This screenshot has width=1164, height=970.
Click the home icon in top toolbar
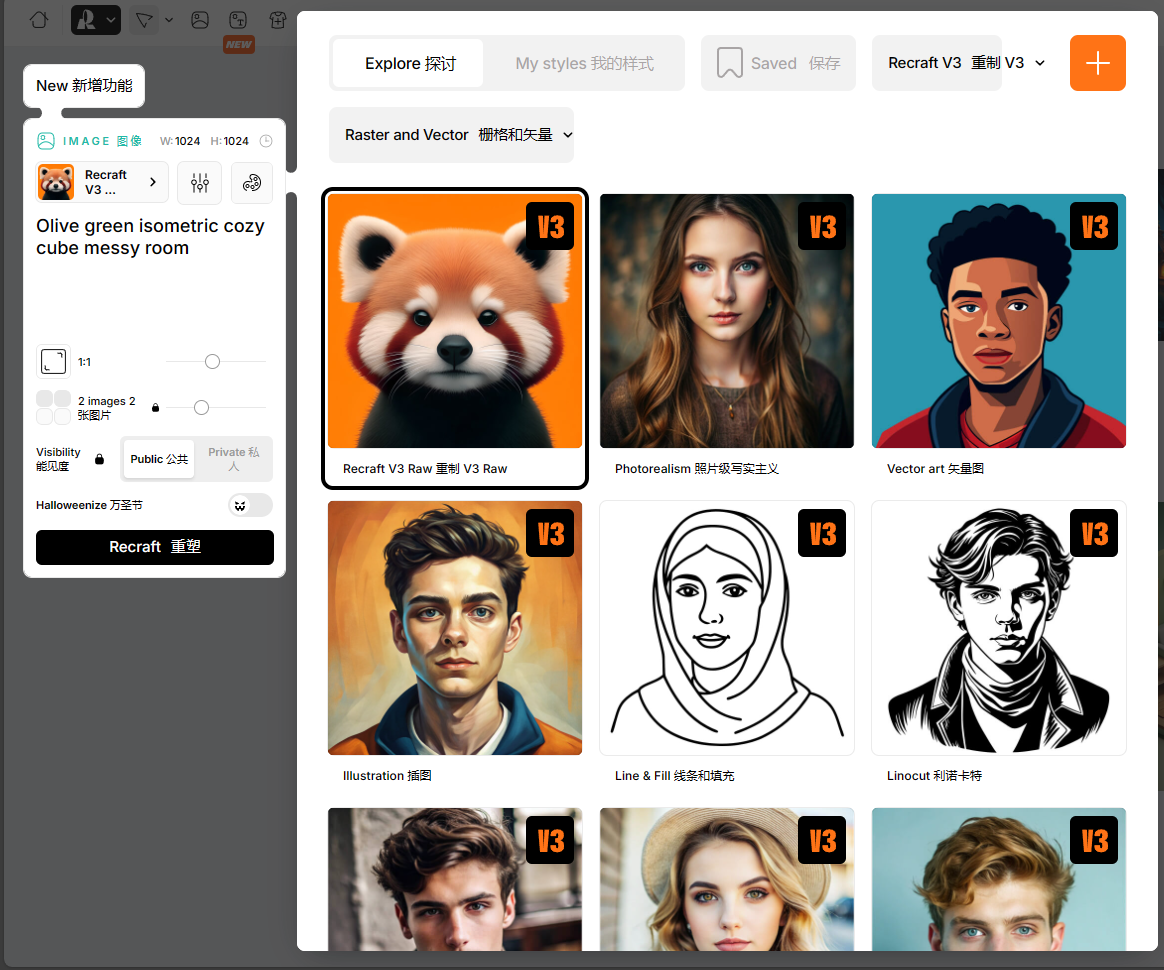click(x=39, y=19)
